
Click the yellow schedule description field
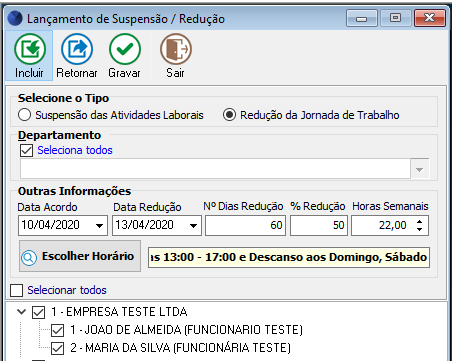(x=289, y=257)
